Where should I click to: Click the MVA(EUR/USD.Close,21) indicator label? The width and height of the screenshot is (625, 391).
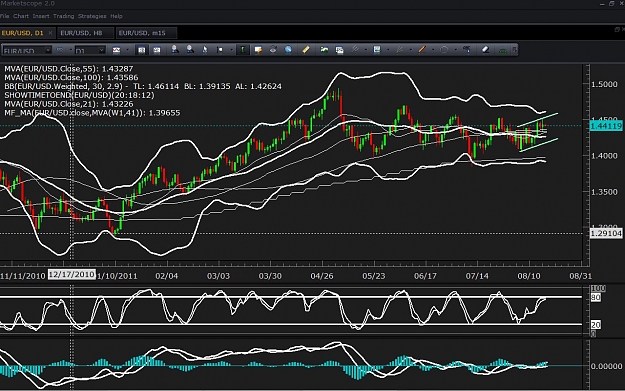[69, 104]
